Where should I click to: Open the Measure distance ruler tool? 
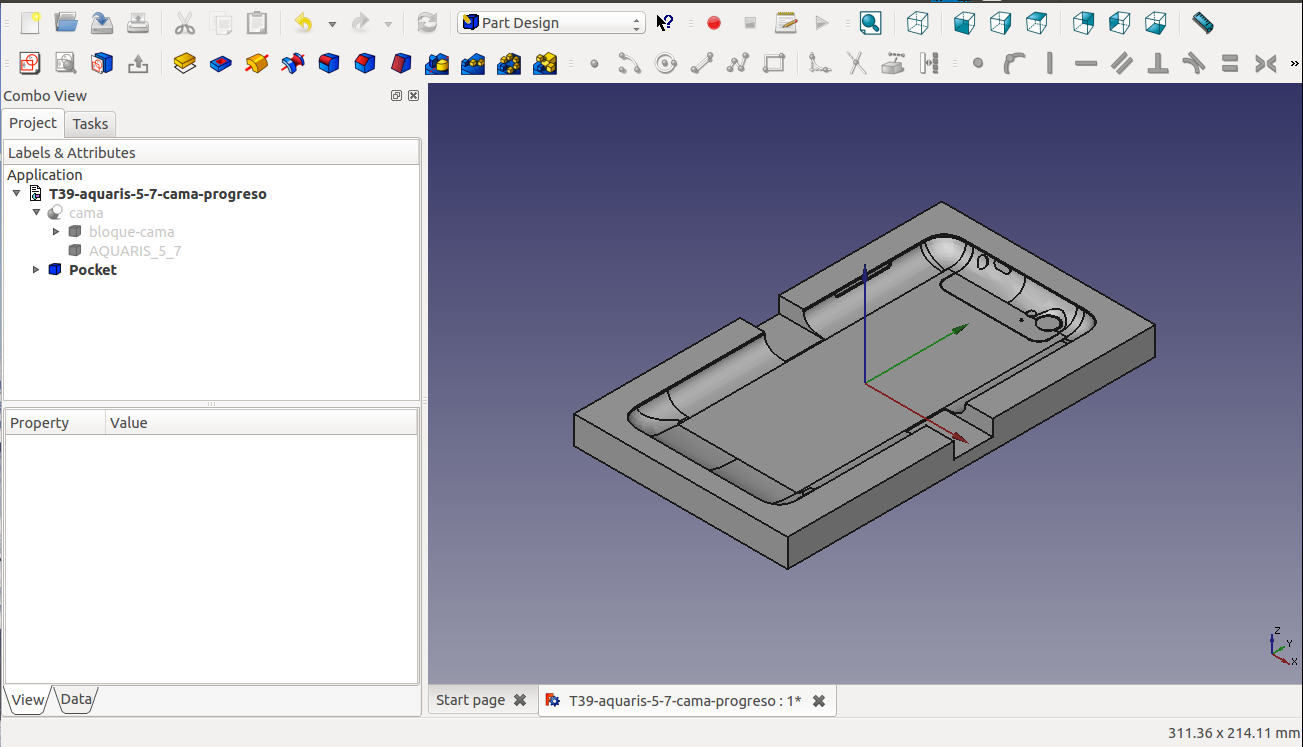coord(1202,23)
